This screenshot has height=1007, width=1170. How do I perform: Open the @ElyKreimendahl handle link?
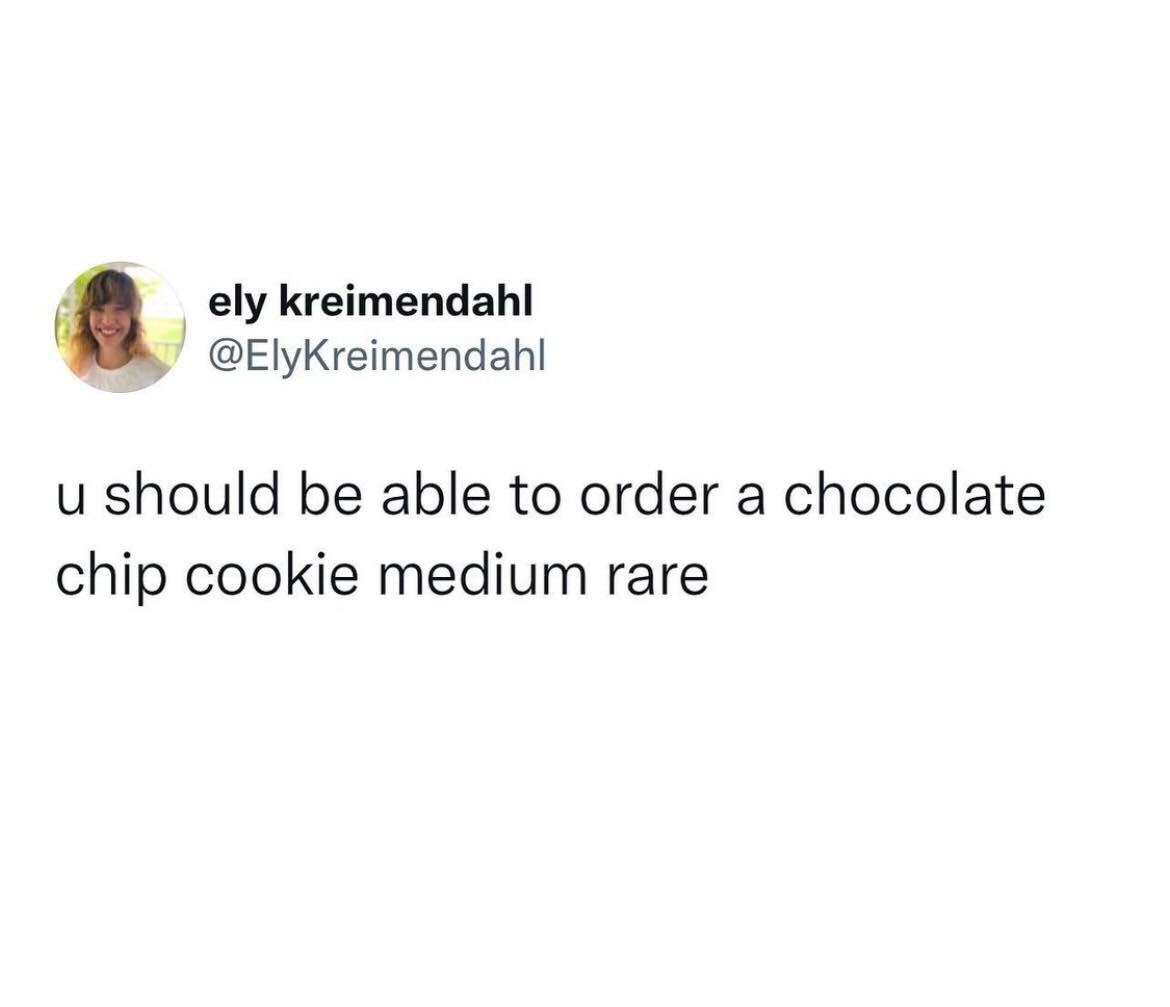(x=378, y=355)
